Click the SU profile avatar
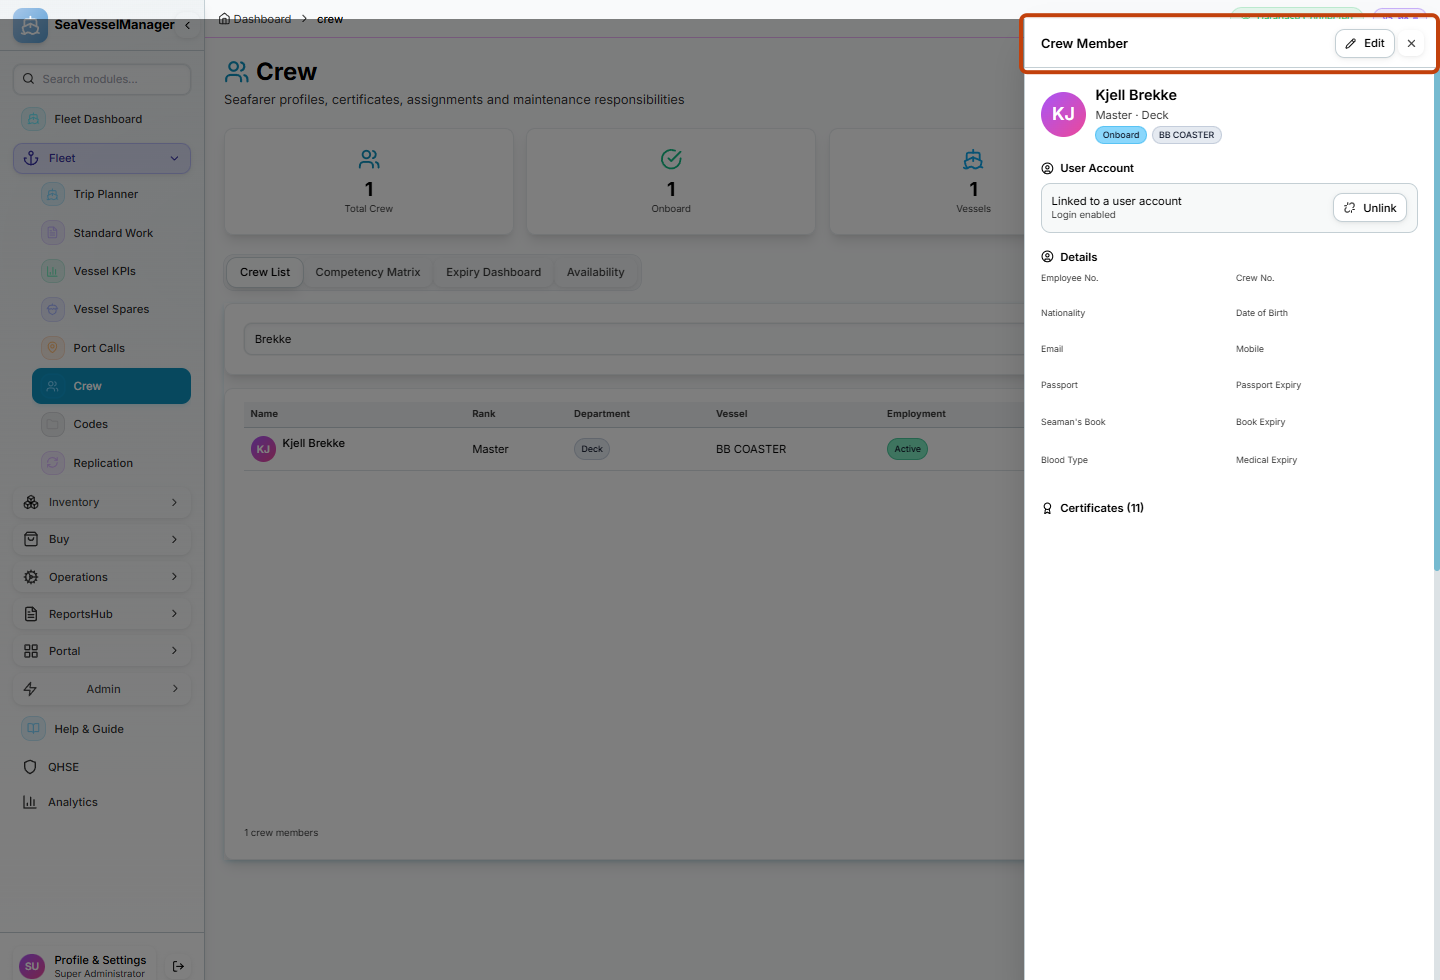 coord(32,966)
